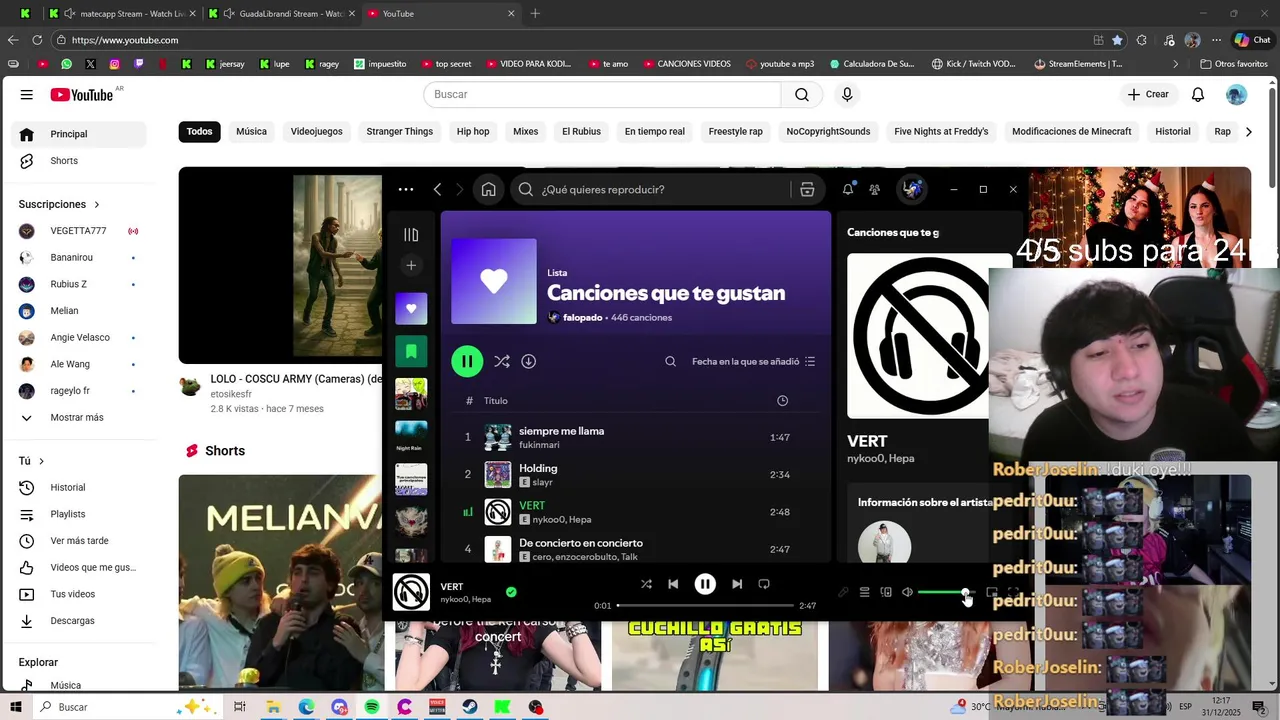Open the green bookmark Episodes item in sidebar
Viewport: 1280px width, 720px height.
tap(411, 352)
